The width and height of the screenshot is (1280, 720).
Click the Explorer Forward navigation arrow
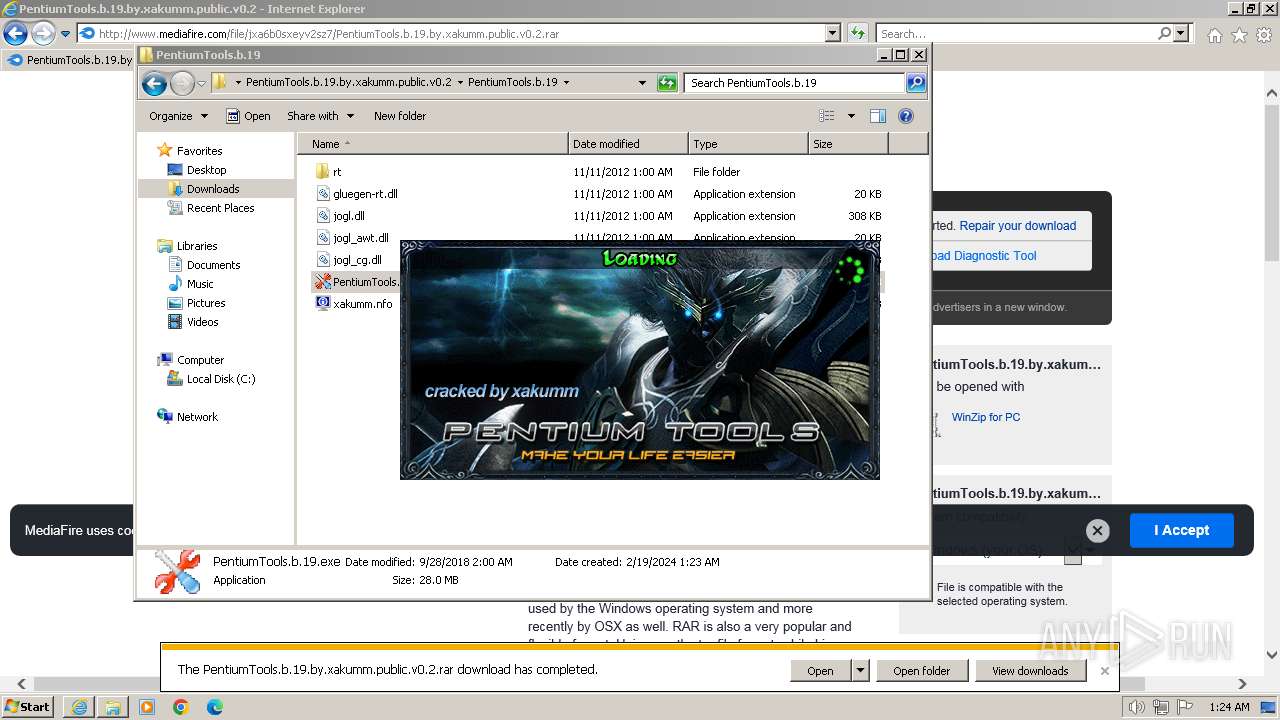pyautogui.click(x=182, y=83)
